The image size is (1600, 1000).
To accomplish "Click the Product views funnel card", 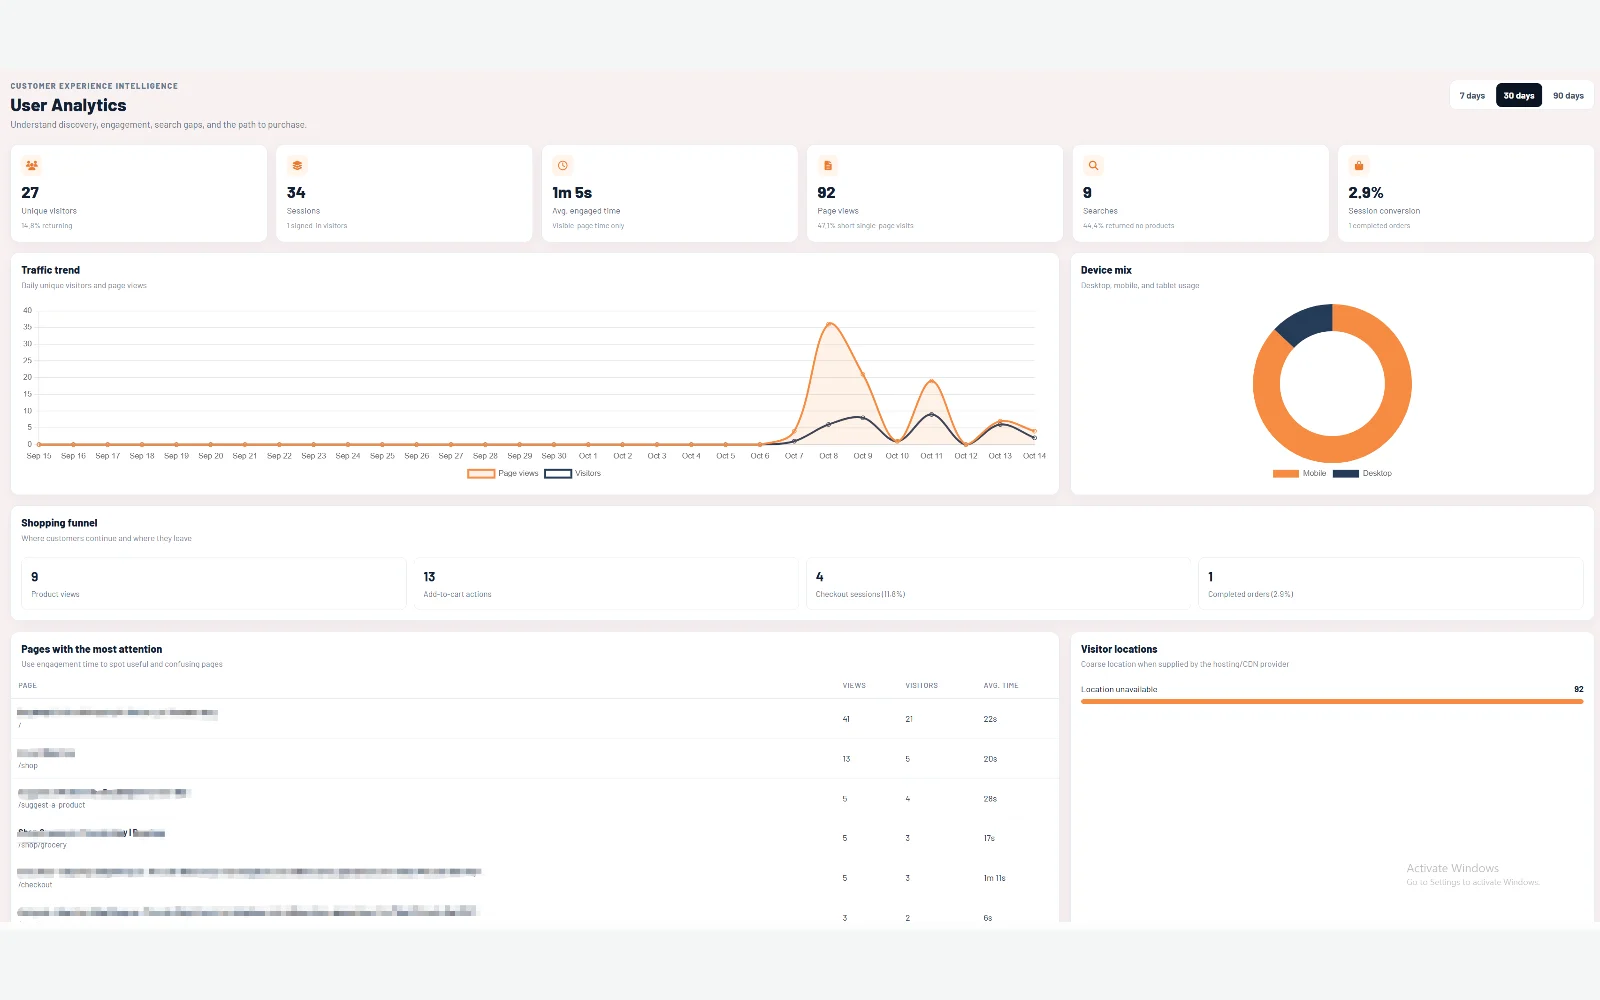I will [214, 584].
